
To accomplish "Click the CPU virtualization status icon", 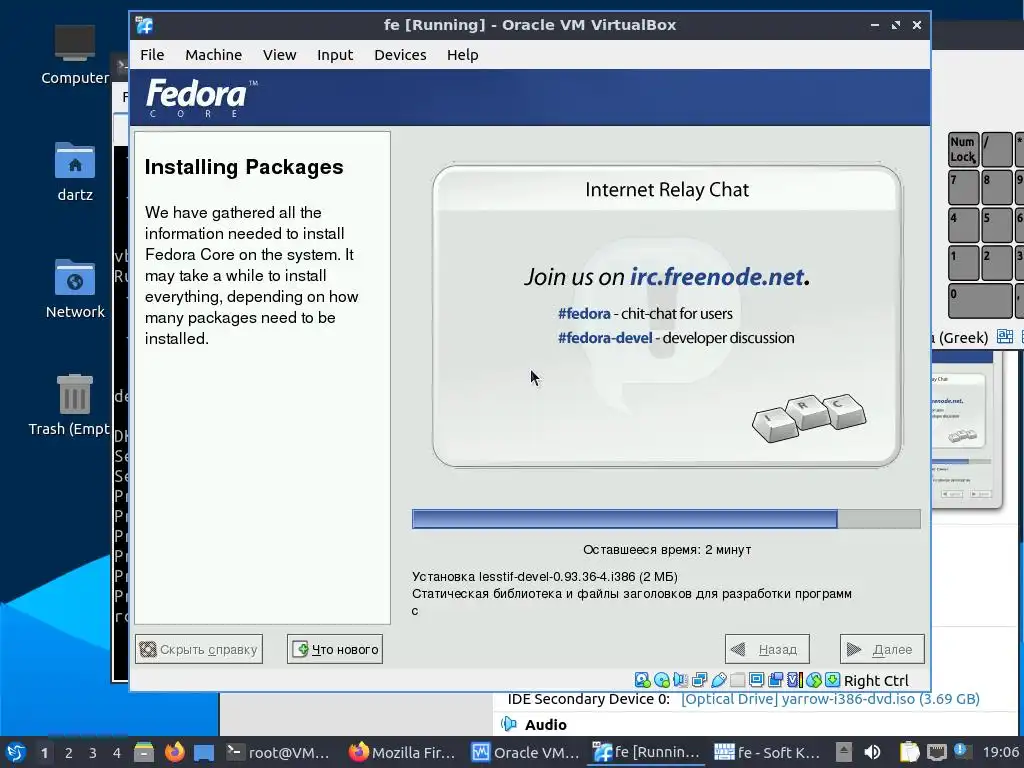I will (x=794, y=680).
